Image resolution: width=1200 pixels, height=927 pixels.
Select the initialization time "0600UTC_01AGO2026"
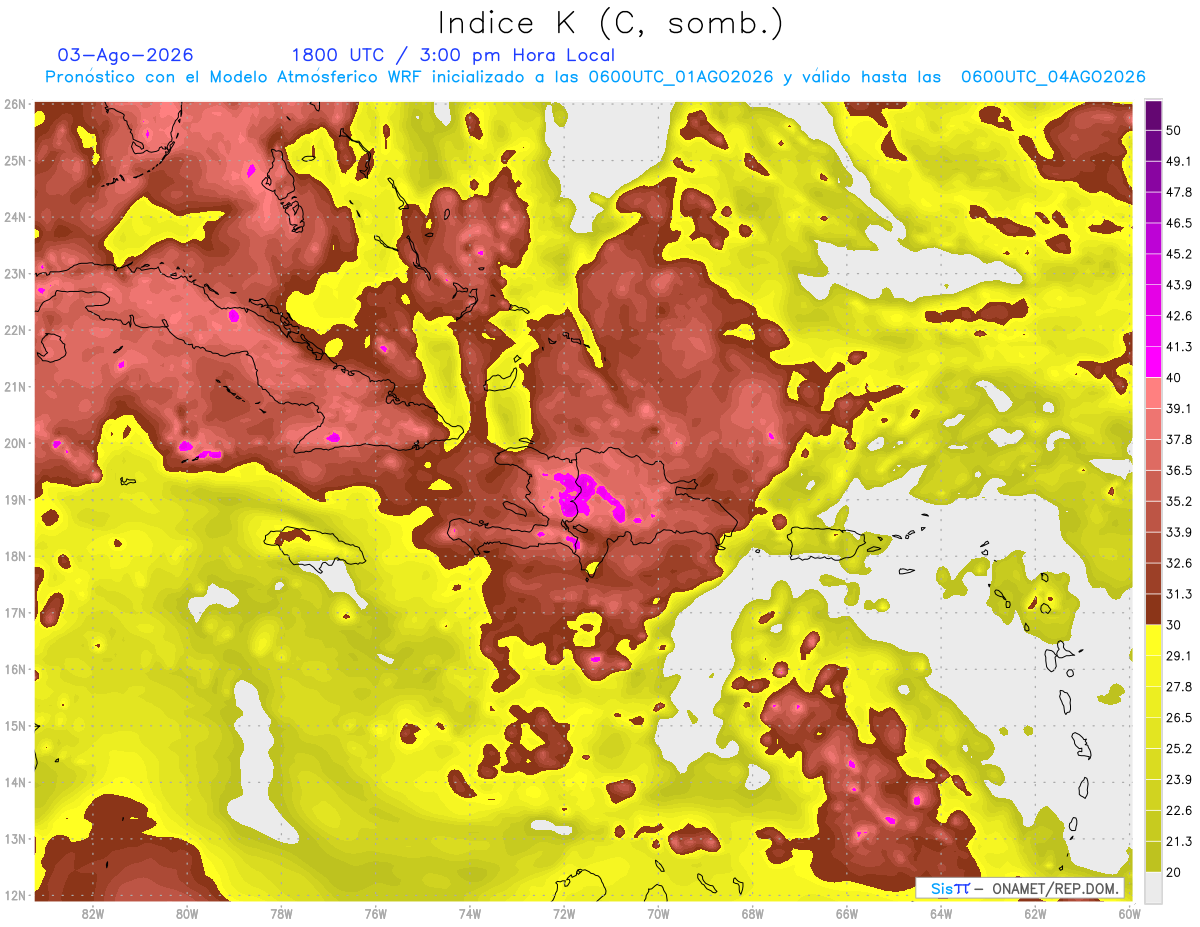pos(681,77)
